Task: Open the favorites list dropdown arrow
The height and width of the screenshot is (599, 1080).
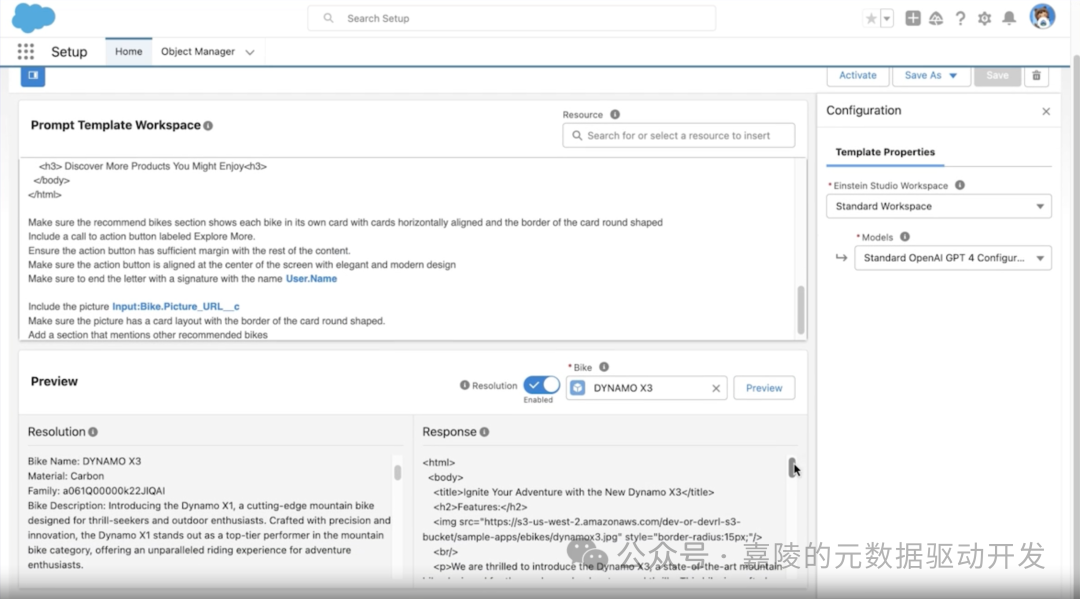Action: pyautogui.click(x=887, y=19)
